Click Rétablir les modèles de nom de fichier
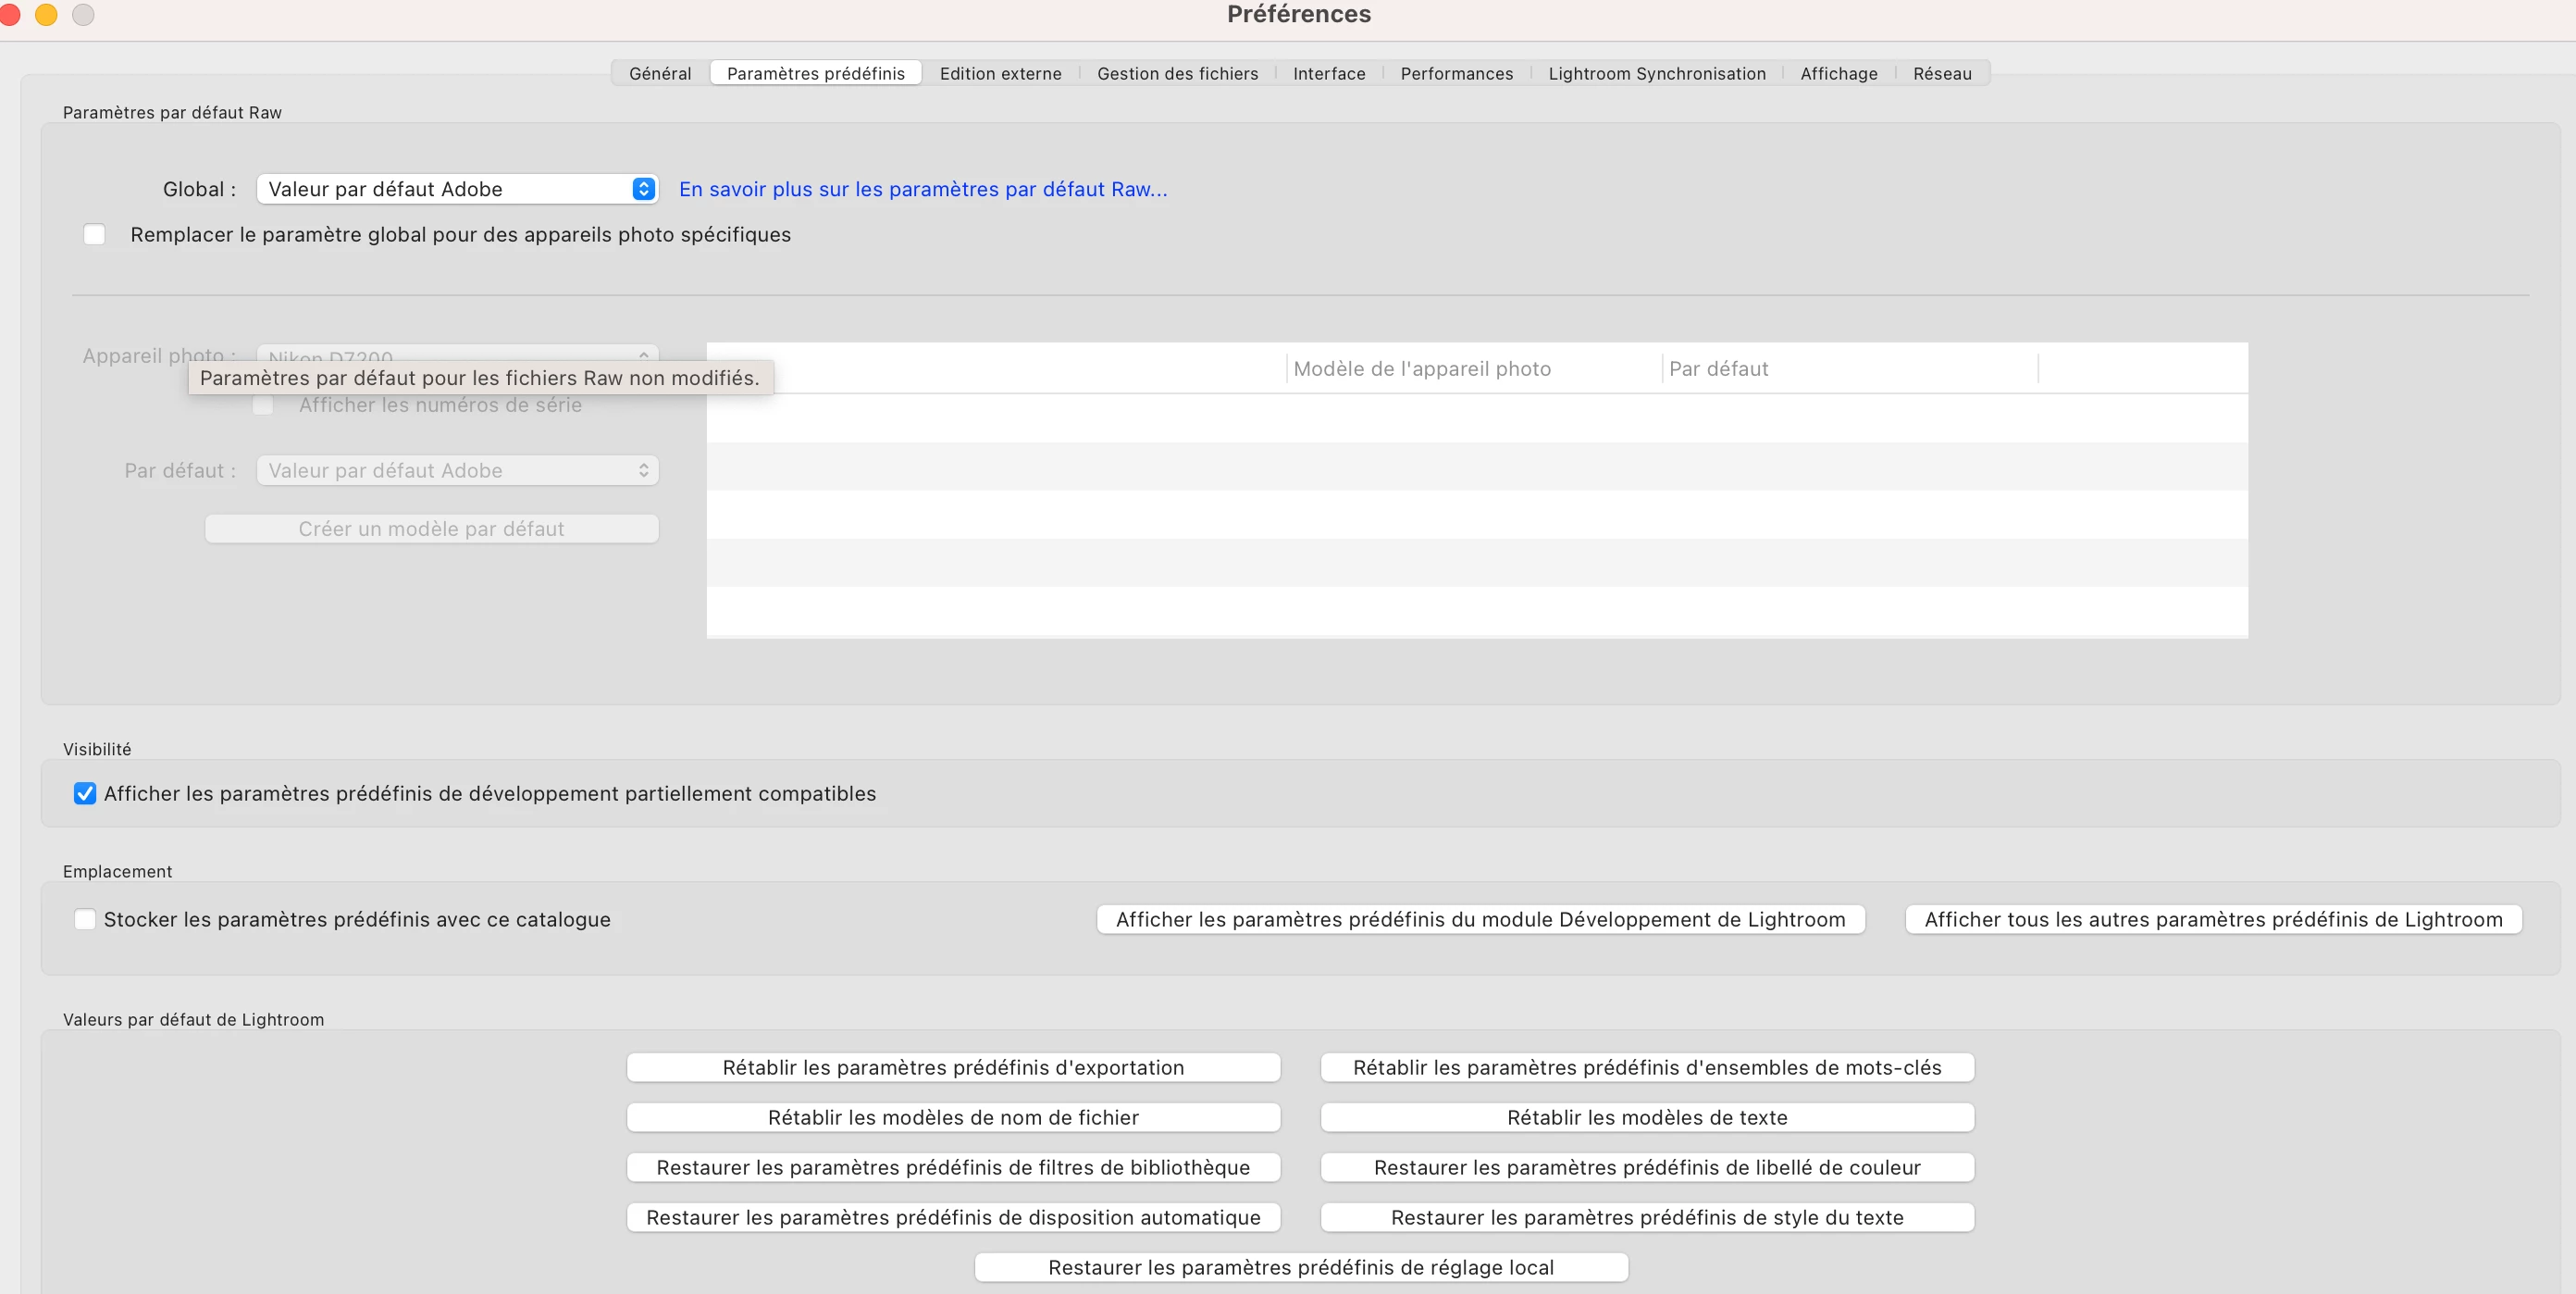 [953, 1117]
